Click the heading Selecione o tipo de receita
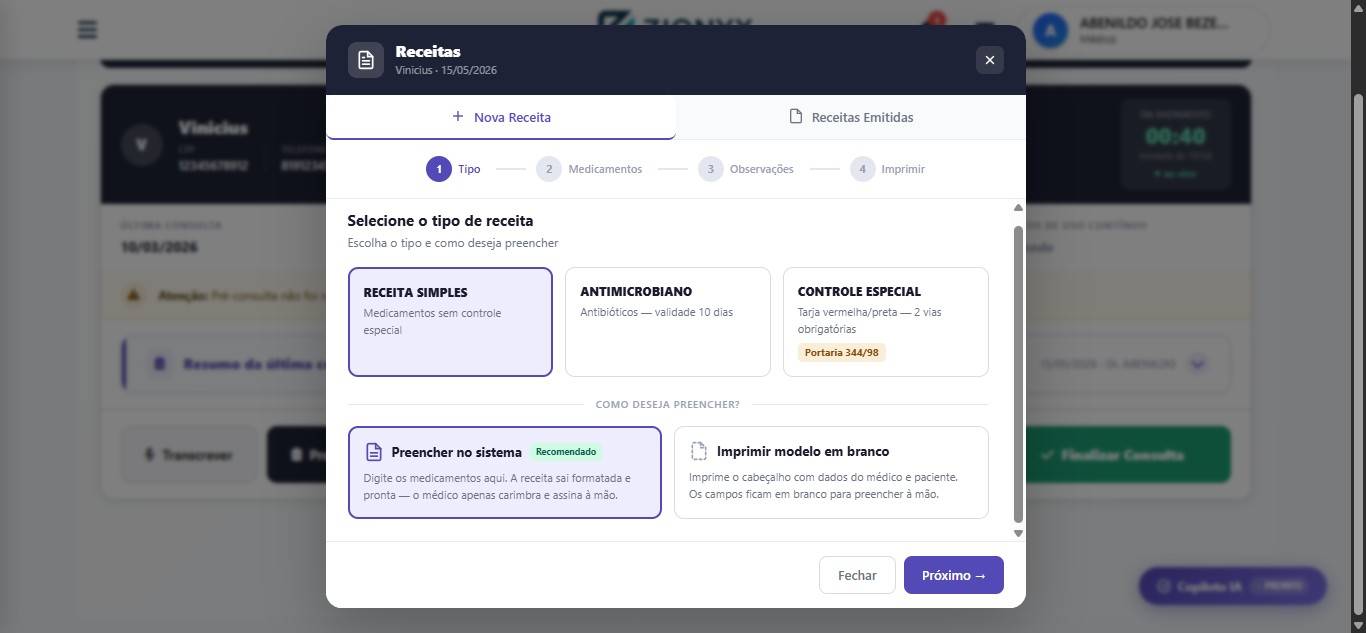The height and width of the screenshot is (633, 1366). coord(440,220)
